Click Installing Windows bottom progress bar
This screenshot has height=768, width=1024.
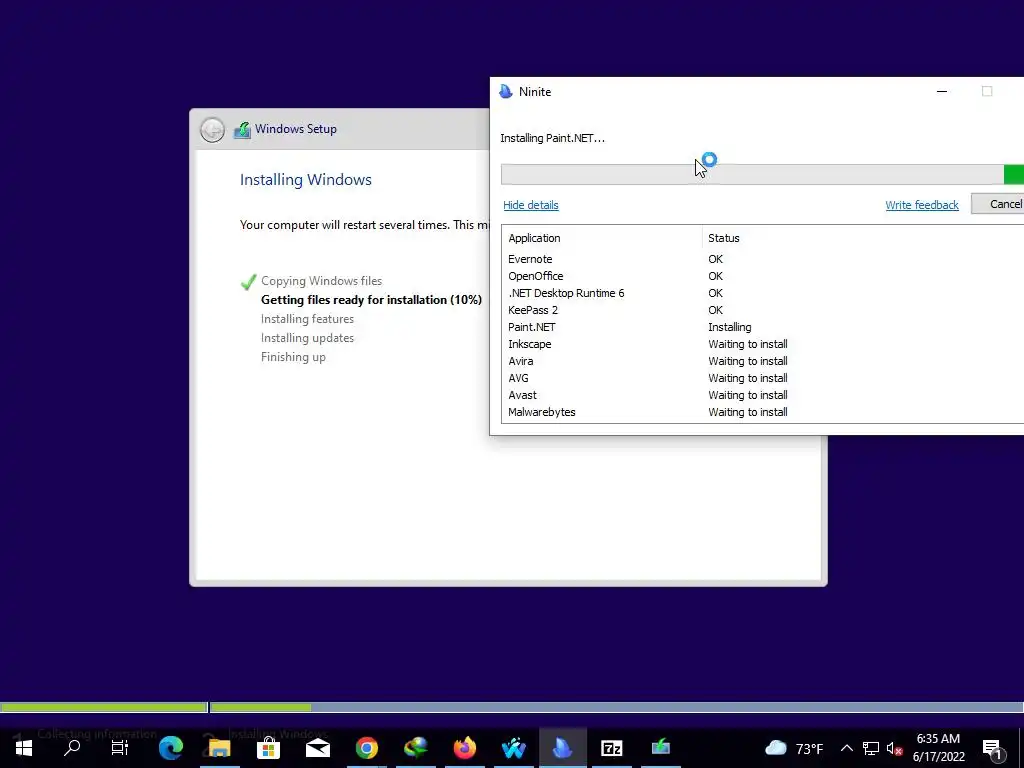click(x=616, y=707)
